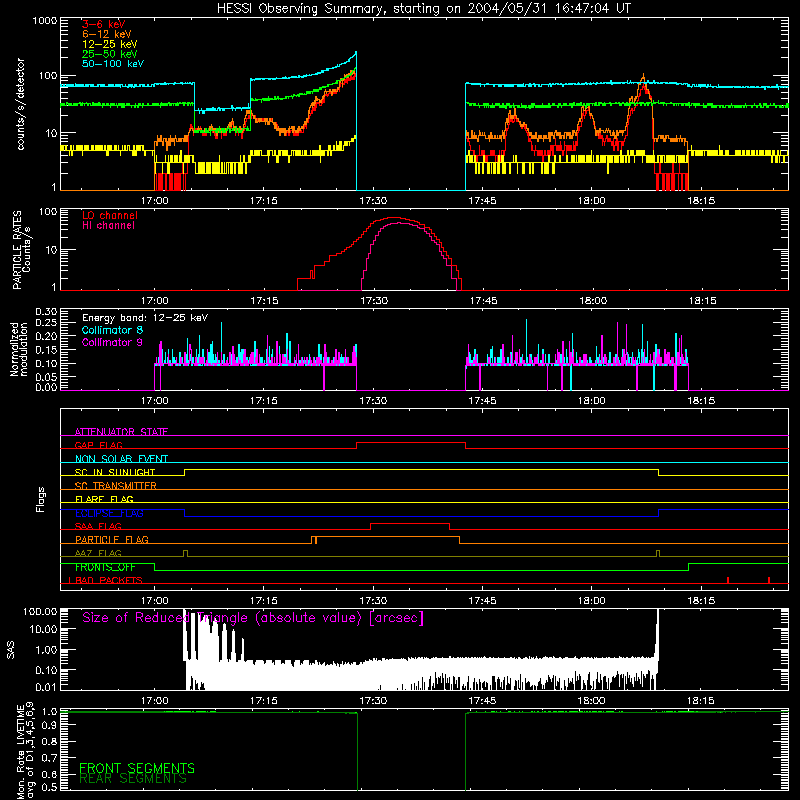Click the 100.00 tick on SAS axis
This screenshot has width=800, height=800.
click(x=40, y=612)
